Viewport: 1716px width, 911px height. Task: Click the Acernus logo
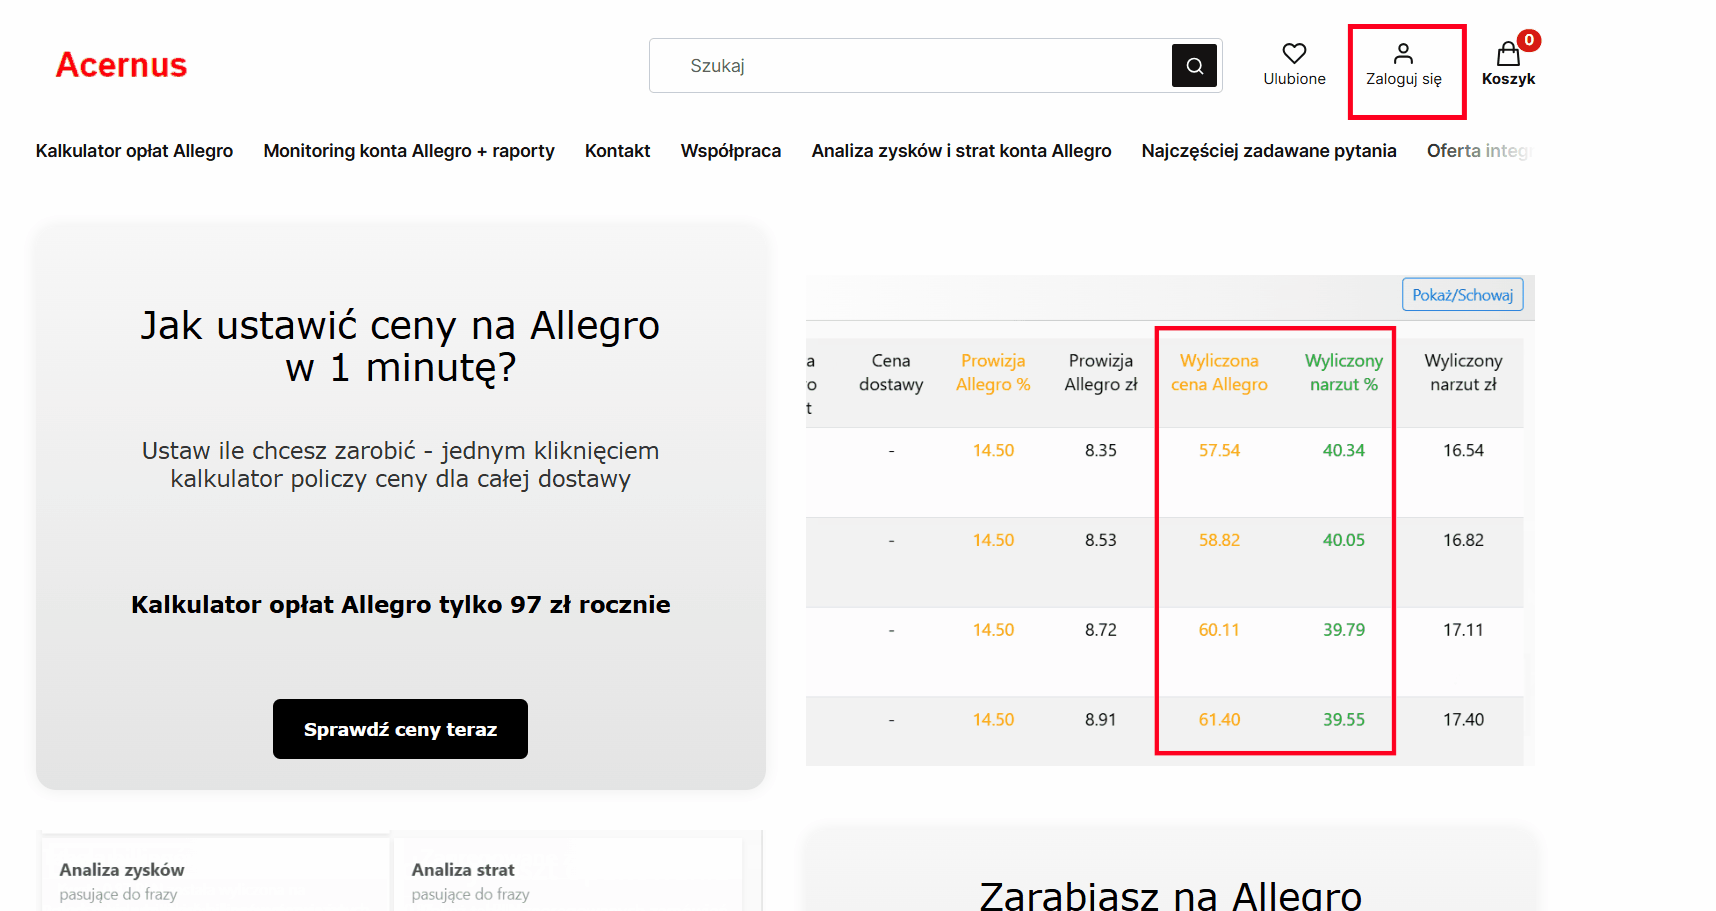pos(121,65)
